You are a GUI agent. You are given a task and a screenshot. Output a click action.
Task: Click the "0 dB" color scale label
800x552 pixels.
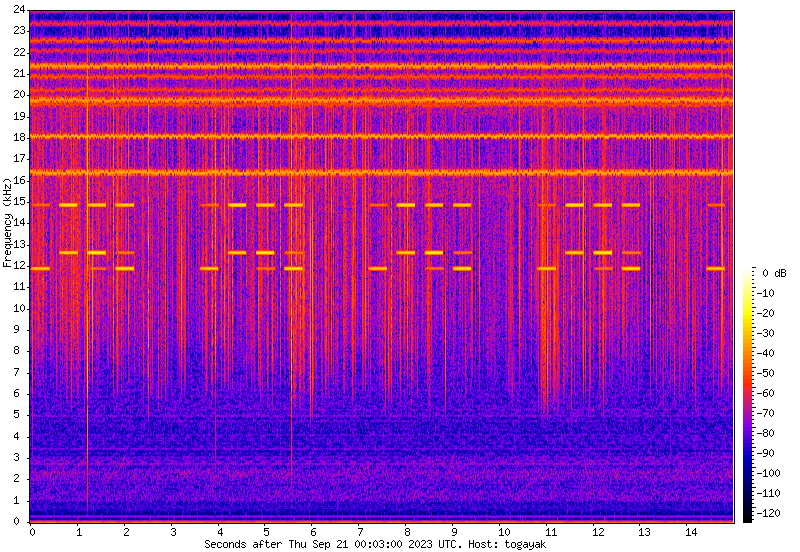coord(774,273)
